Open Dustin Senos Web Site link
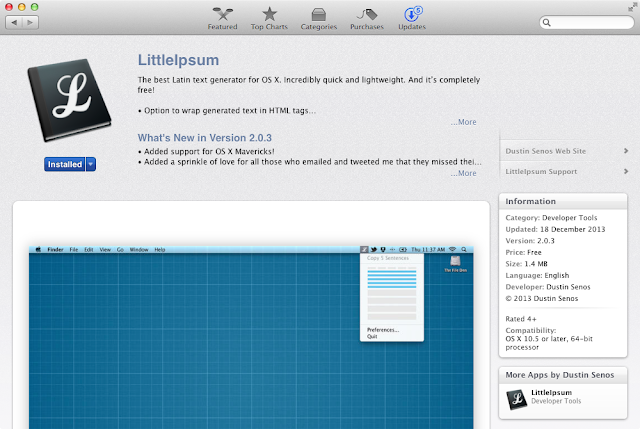Image resolution: width=640 pixels, height=429 pixels. (x=545, y=151)
